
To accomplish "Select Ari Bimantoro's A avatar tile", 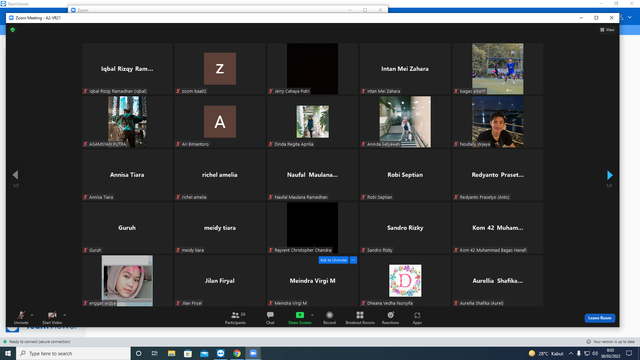I will (220, 122).
